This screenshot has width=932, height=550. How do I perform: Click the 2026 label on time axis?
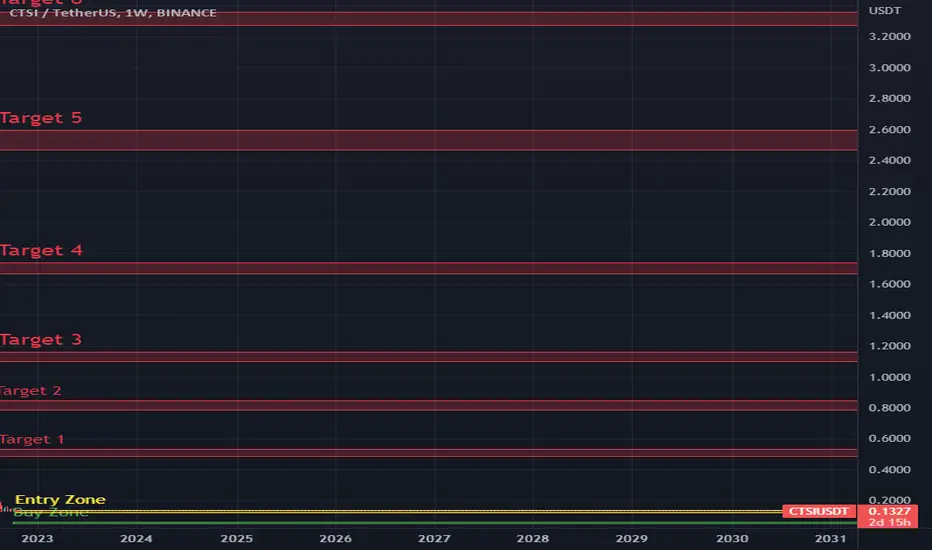(x=335, y=539)
